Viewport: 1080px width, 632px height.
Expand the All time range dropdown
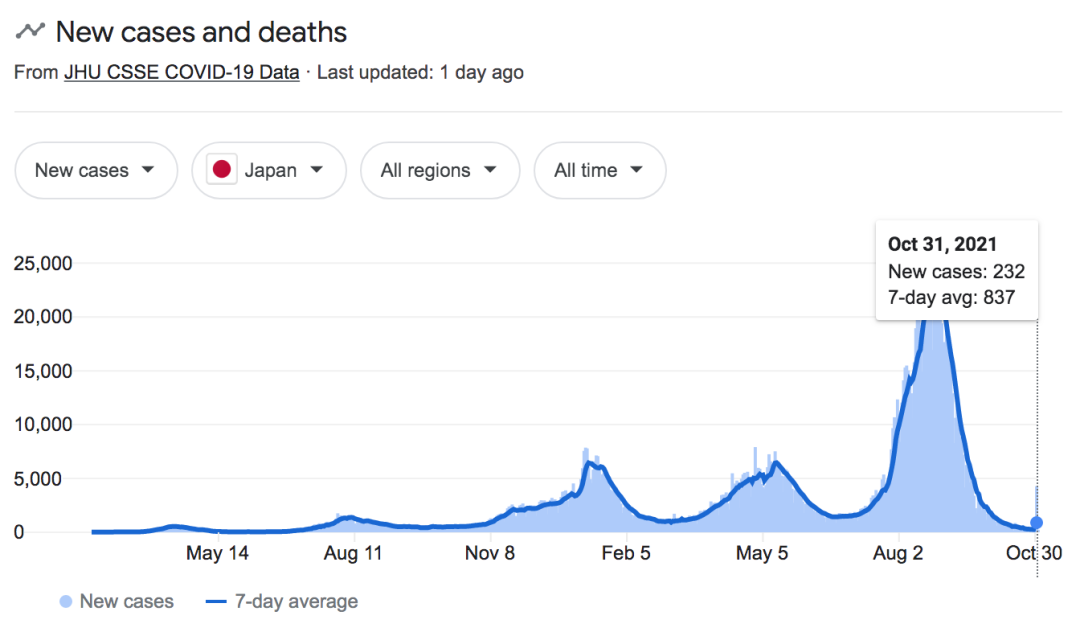599,170
